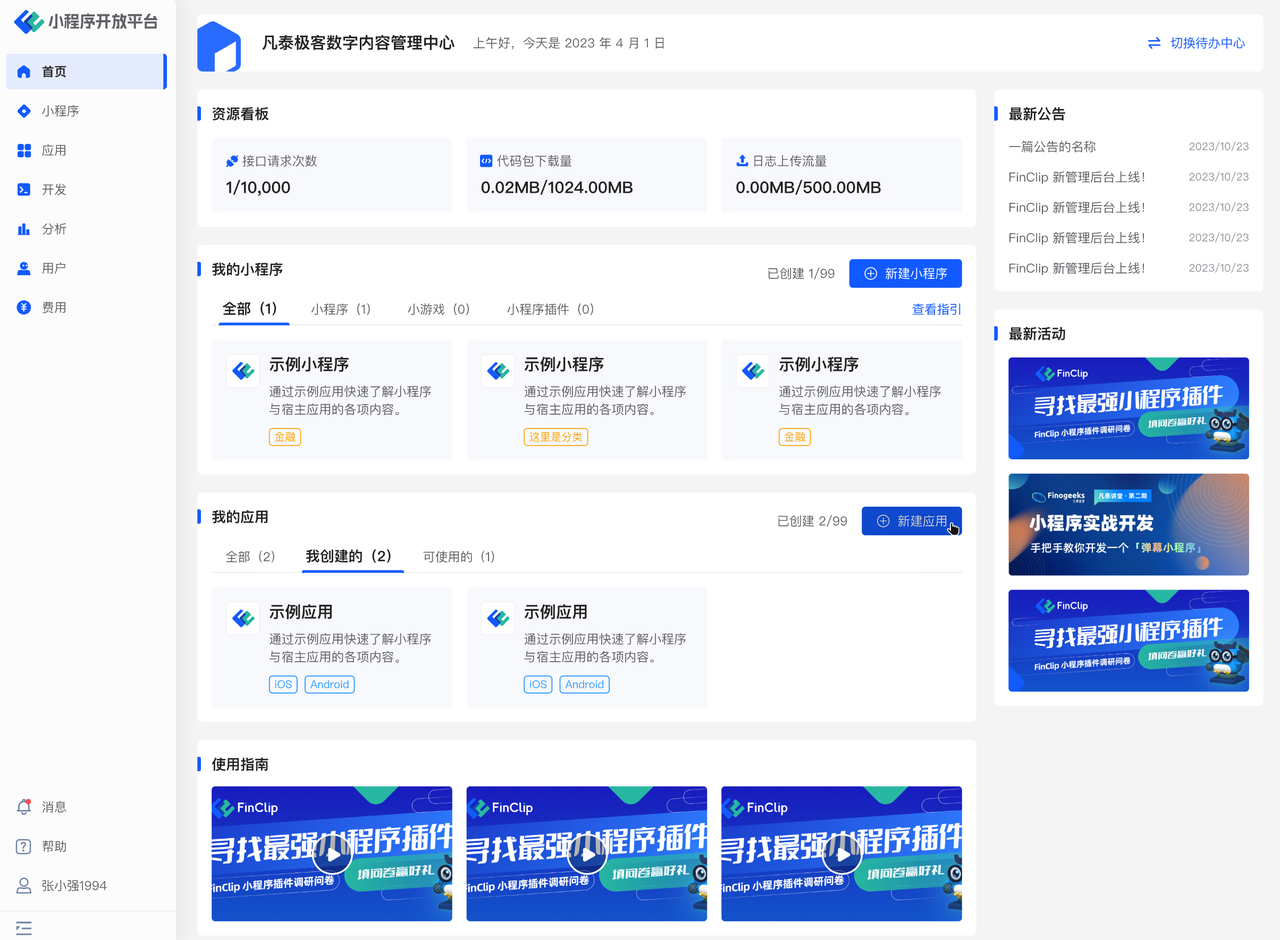1280x940 pixels.
Task: Open the 查看指引 link
Action: pos(936,310)
